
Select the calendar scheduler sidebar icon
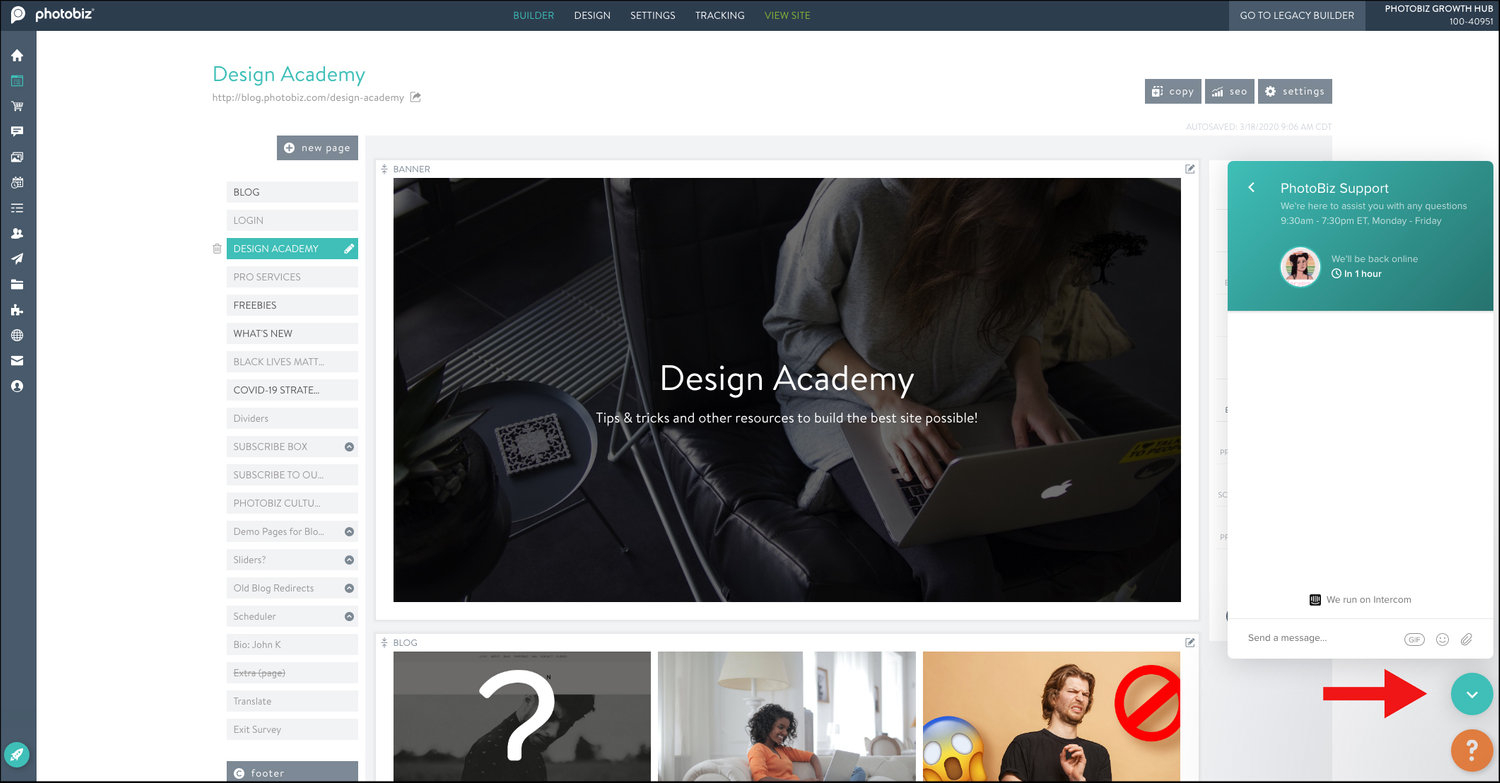point(17,182)
